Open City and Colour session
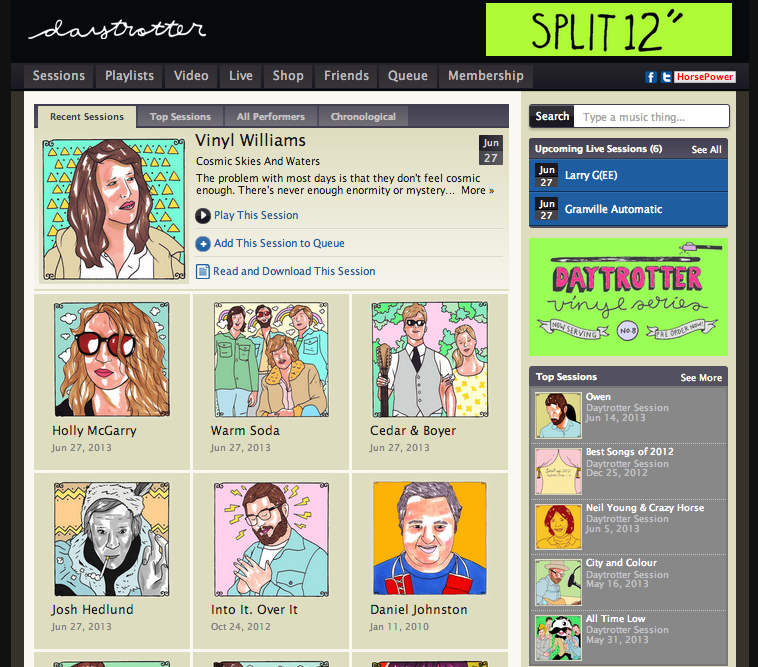 [x=621, y=563]
